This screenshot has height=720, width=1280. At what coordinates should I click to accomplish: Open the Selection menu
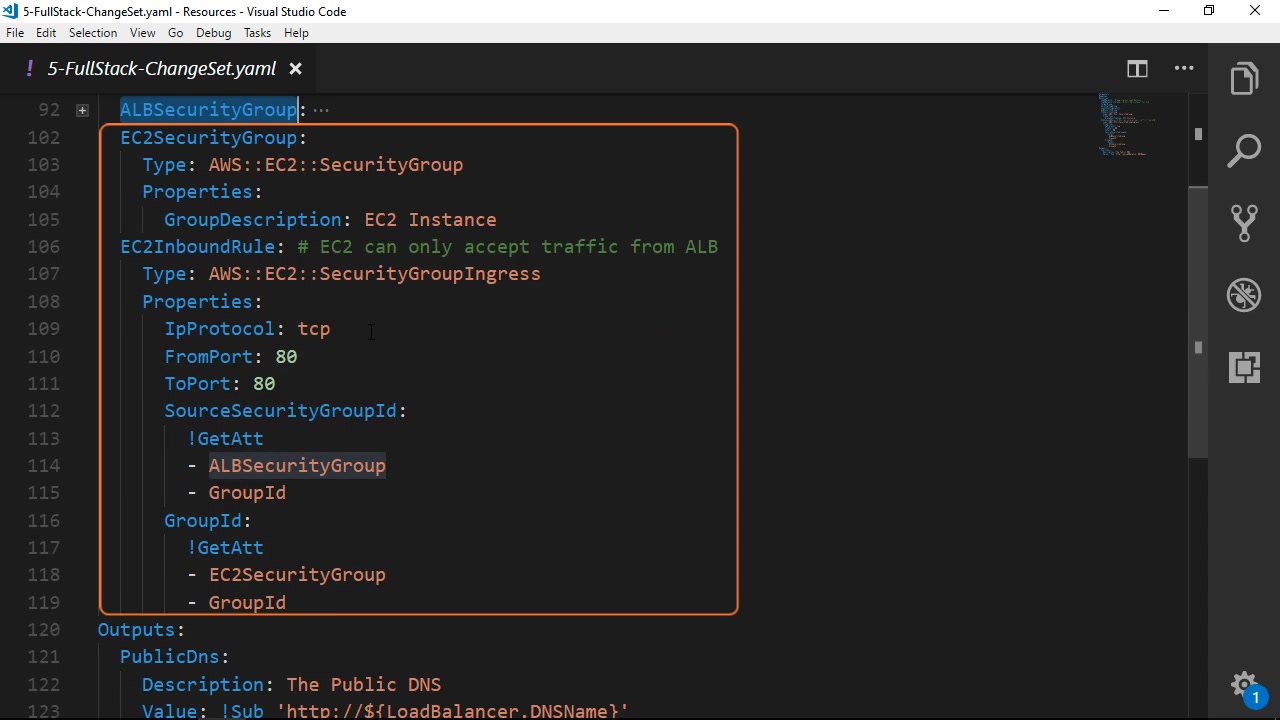(x=93, y=33)
